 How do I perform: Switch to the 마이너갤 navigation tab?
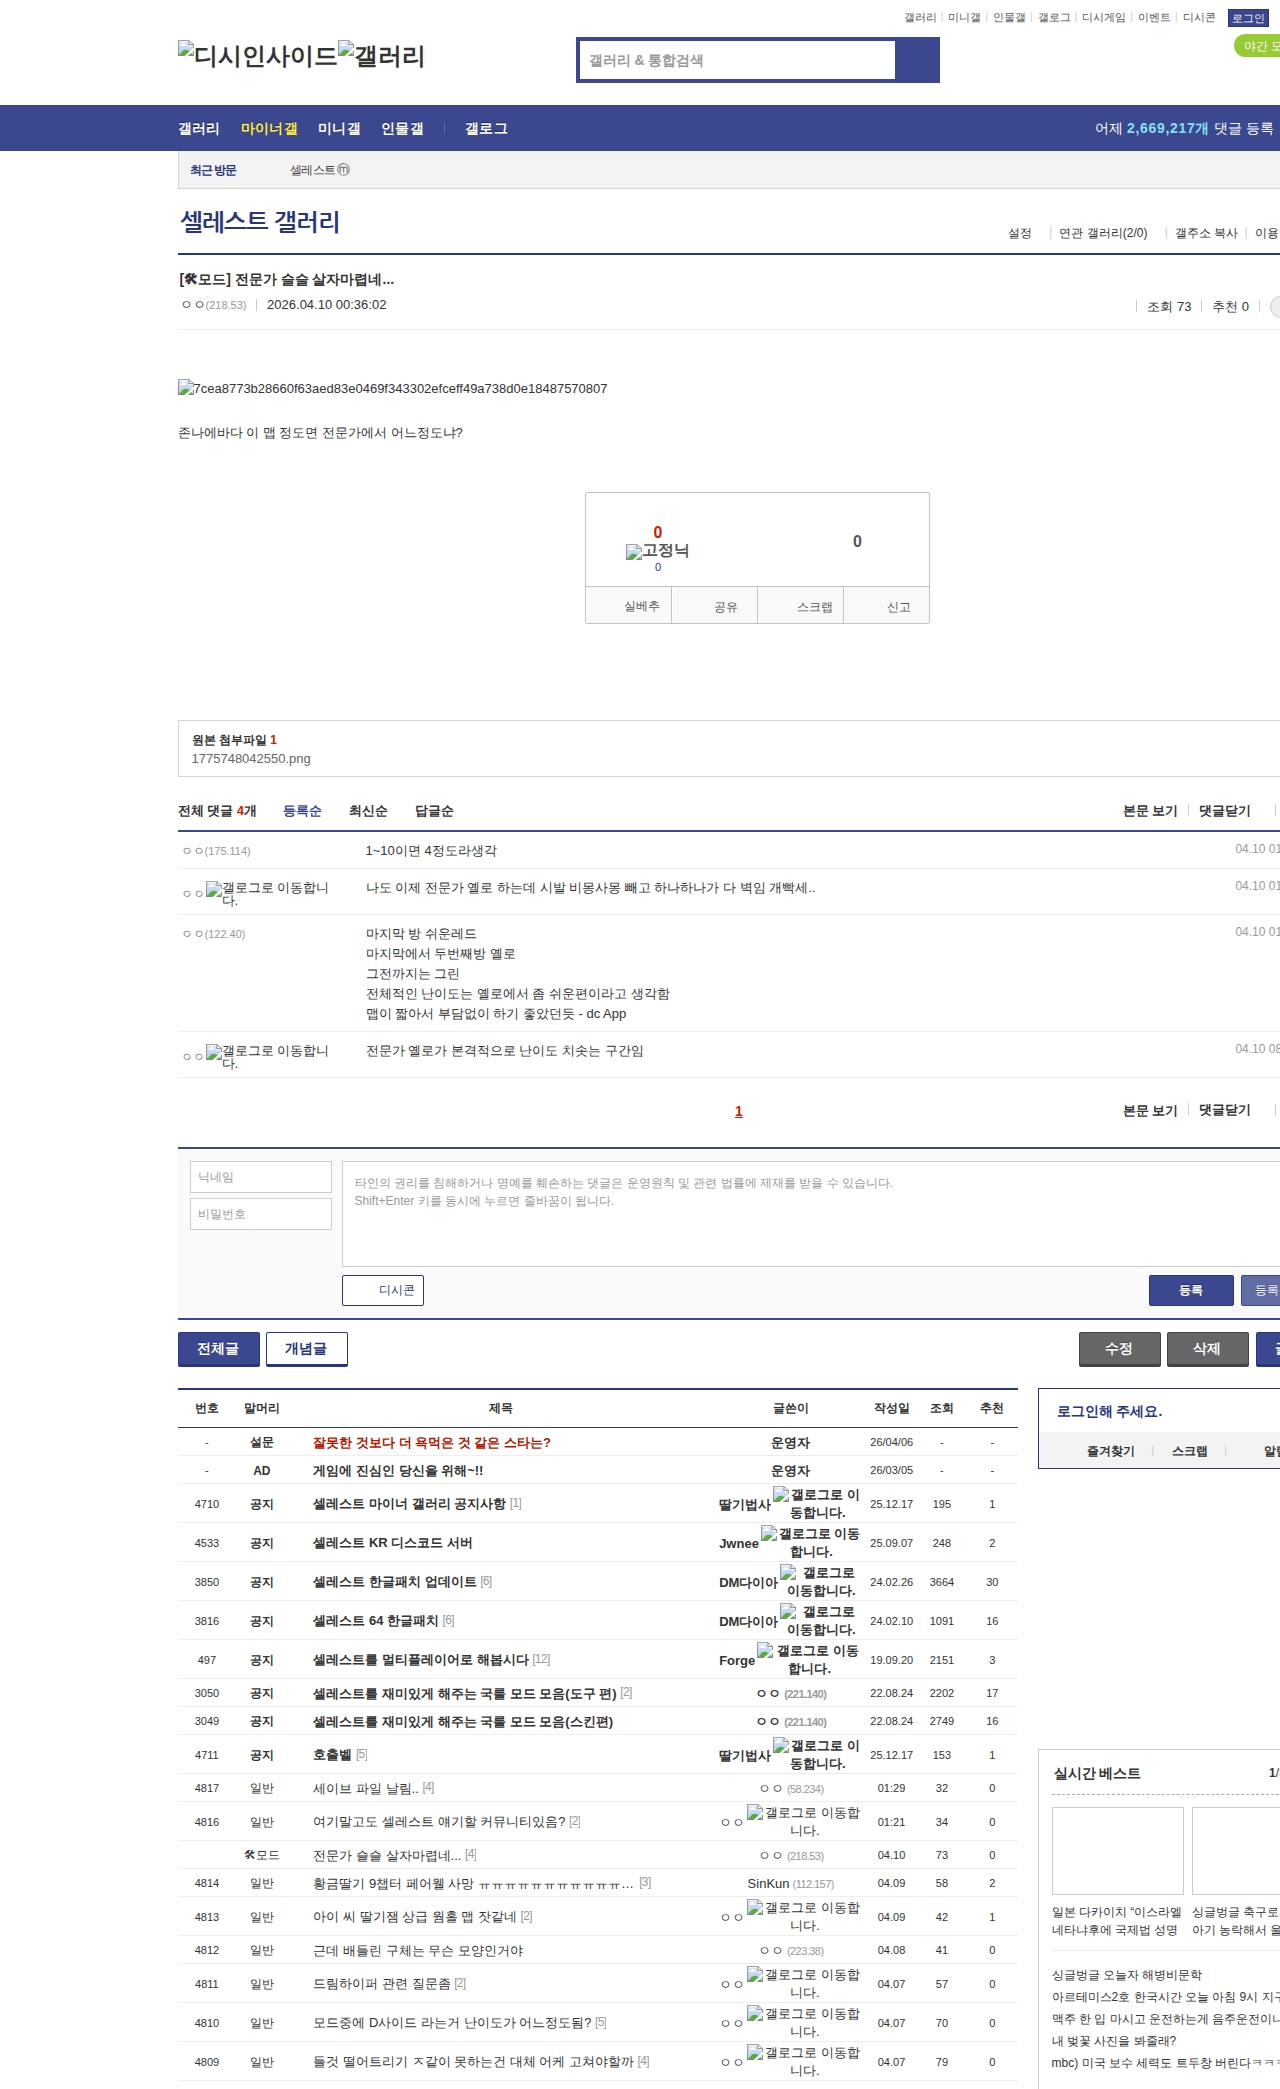tap(269, 129)
